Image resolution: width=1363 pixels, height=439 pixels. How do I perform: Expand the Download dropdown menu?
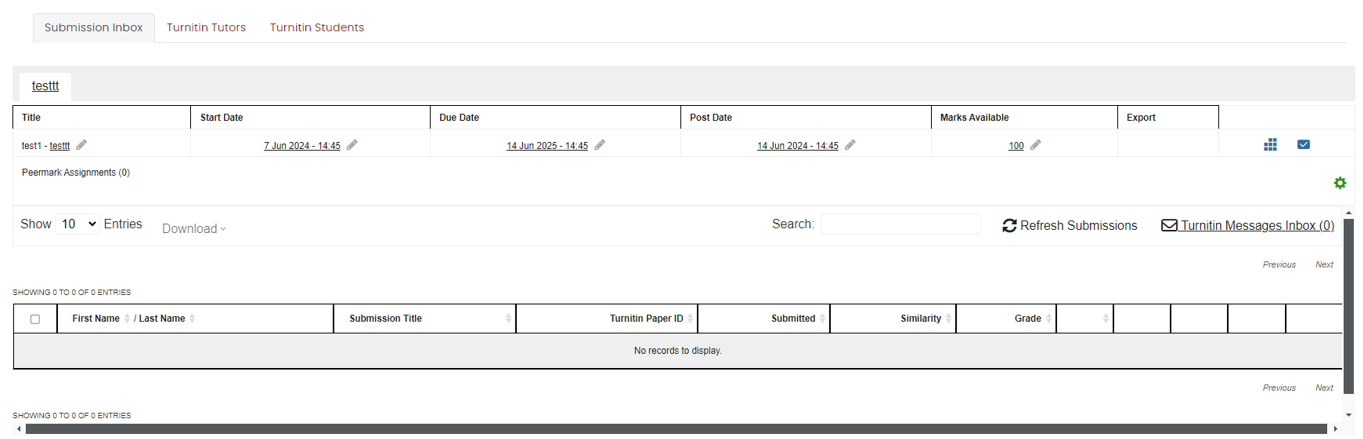point(194,229)
